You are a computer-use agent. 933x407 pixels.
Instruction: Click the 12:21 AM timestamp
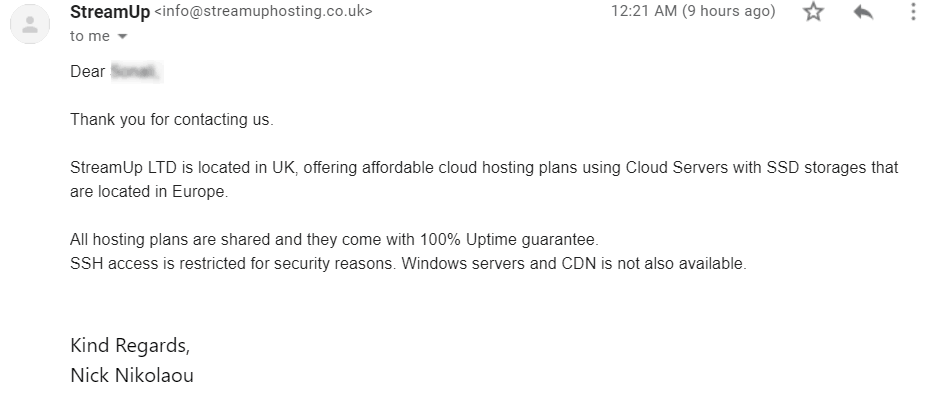(644, 11)
